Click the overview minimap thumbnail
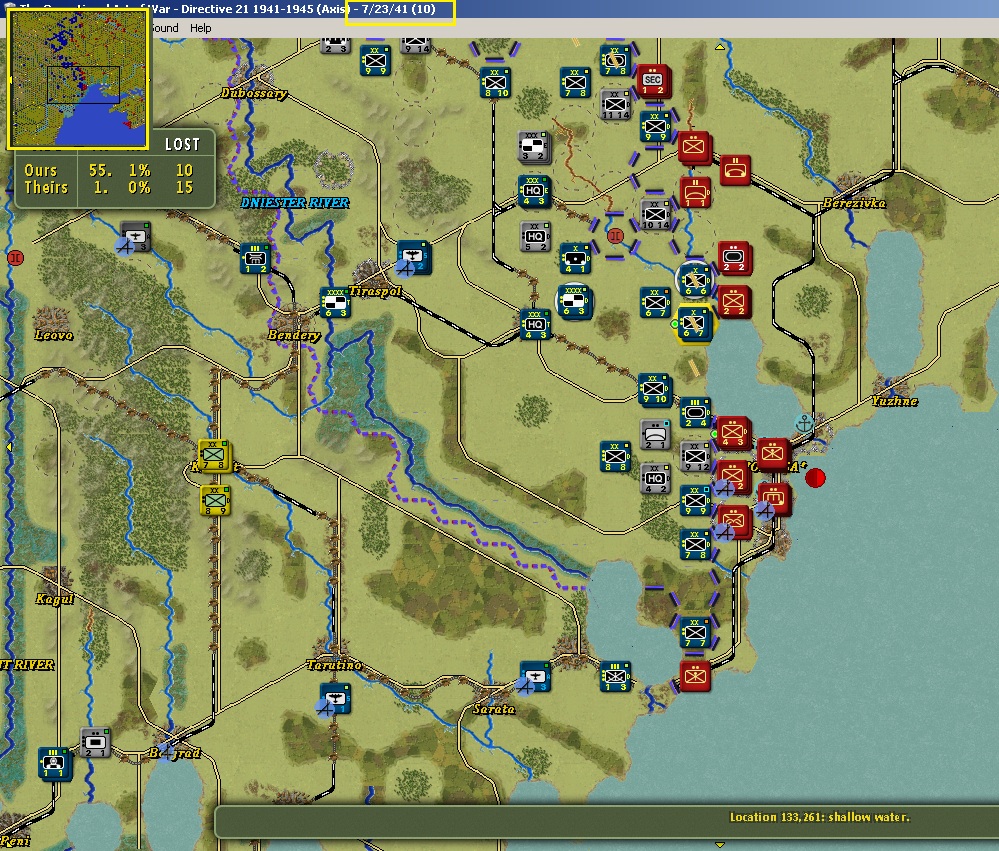This screenshot has height=851, width=999. [78, 79]
